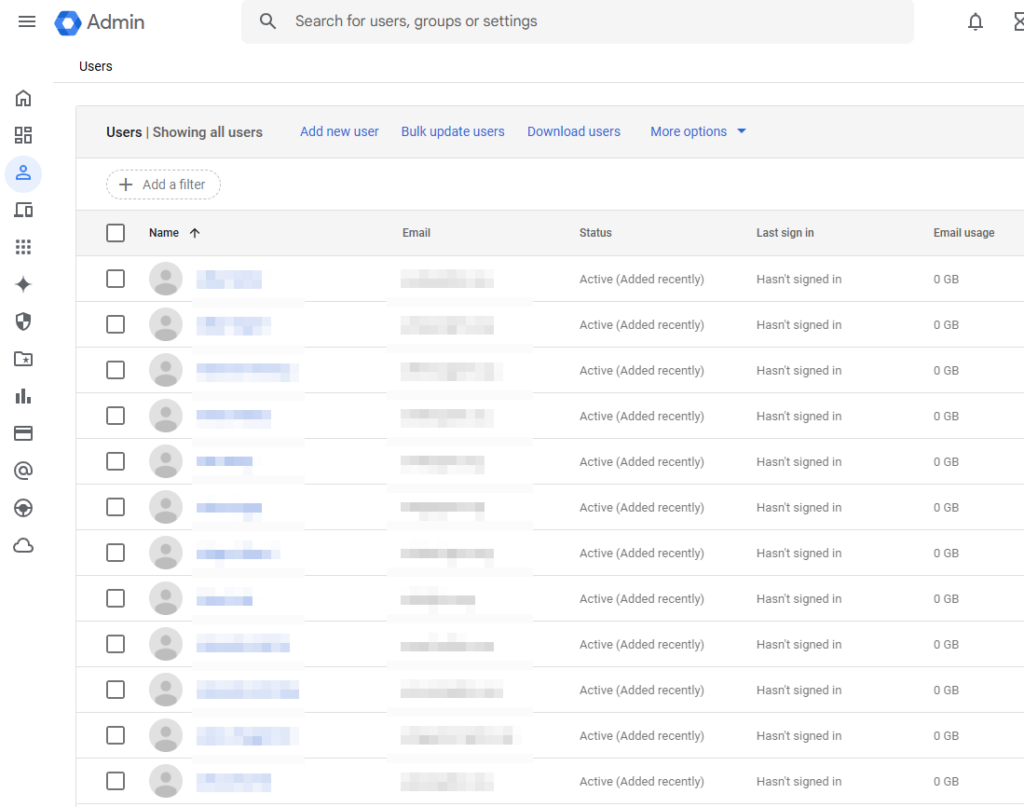Click the Add a filter chip
Image resolution: width=1024 pixels, height=807 pixels.
coord(163,184)
